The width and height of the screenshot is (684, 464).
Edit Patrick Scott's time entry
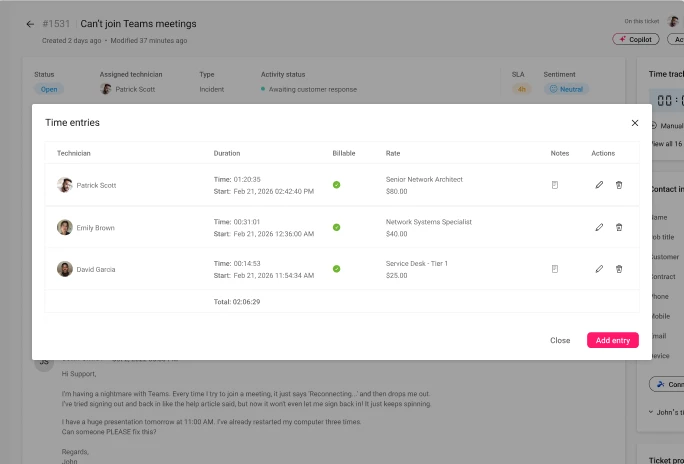coord(599,185)
